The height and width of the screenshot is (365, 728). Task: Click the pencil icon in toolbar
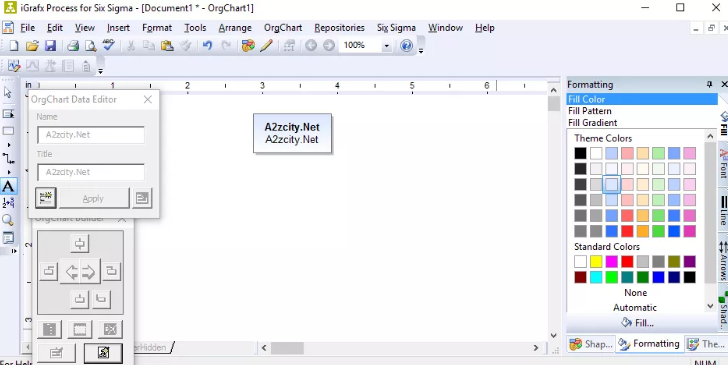click(x=266, y=46)
